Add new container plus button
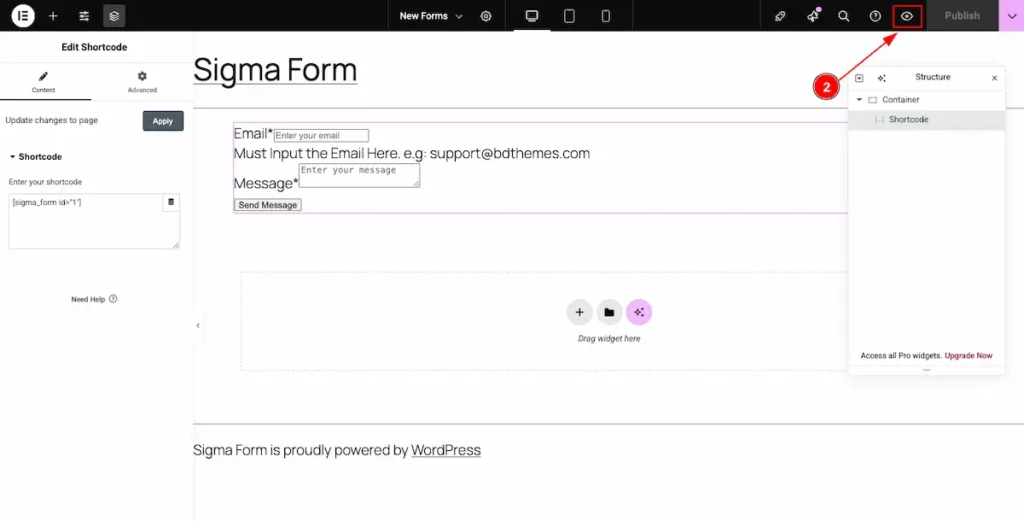This screenshot has height=521, width=1024. (x=579, y=312)
